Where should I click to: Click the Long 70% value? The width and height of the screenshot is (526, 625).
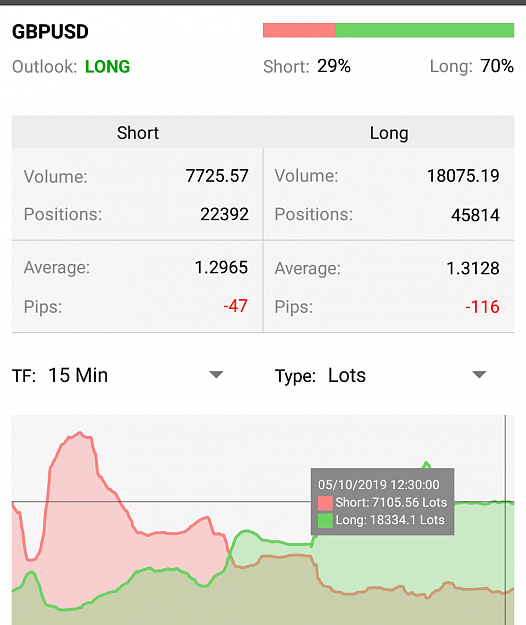click(x=497, y=66)
